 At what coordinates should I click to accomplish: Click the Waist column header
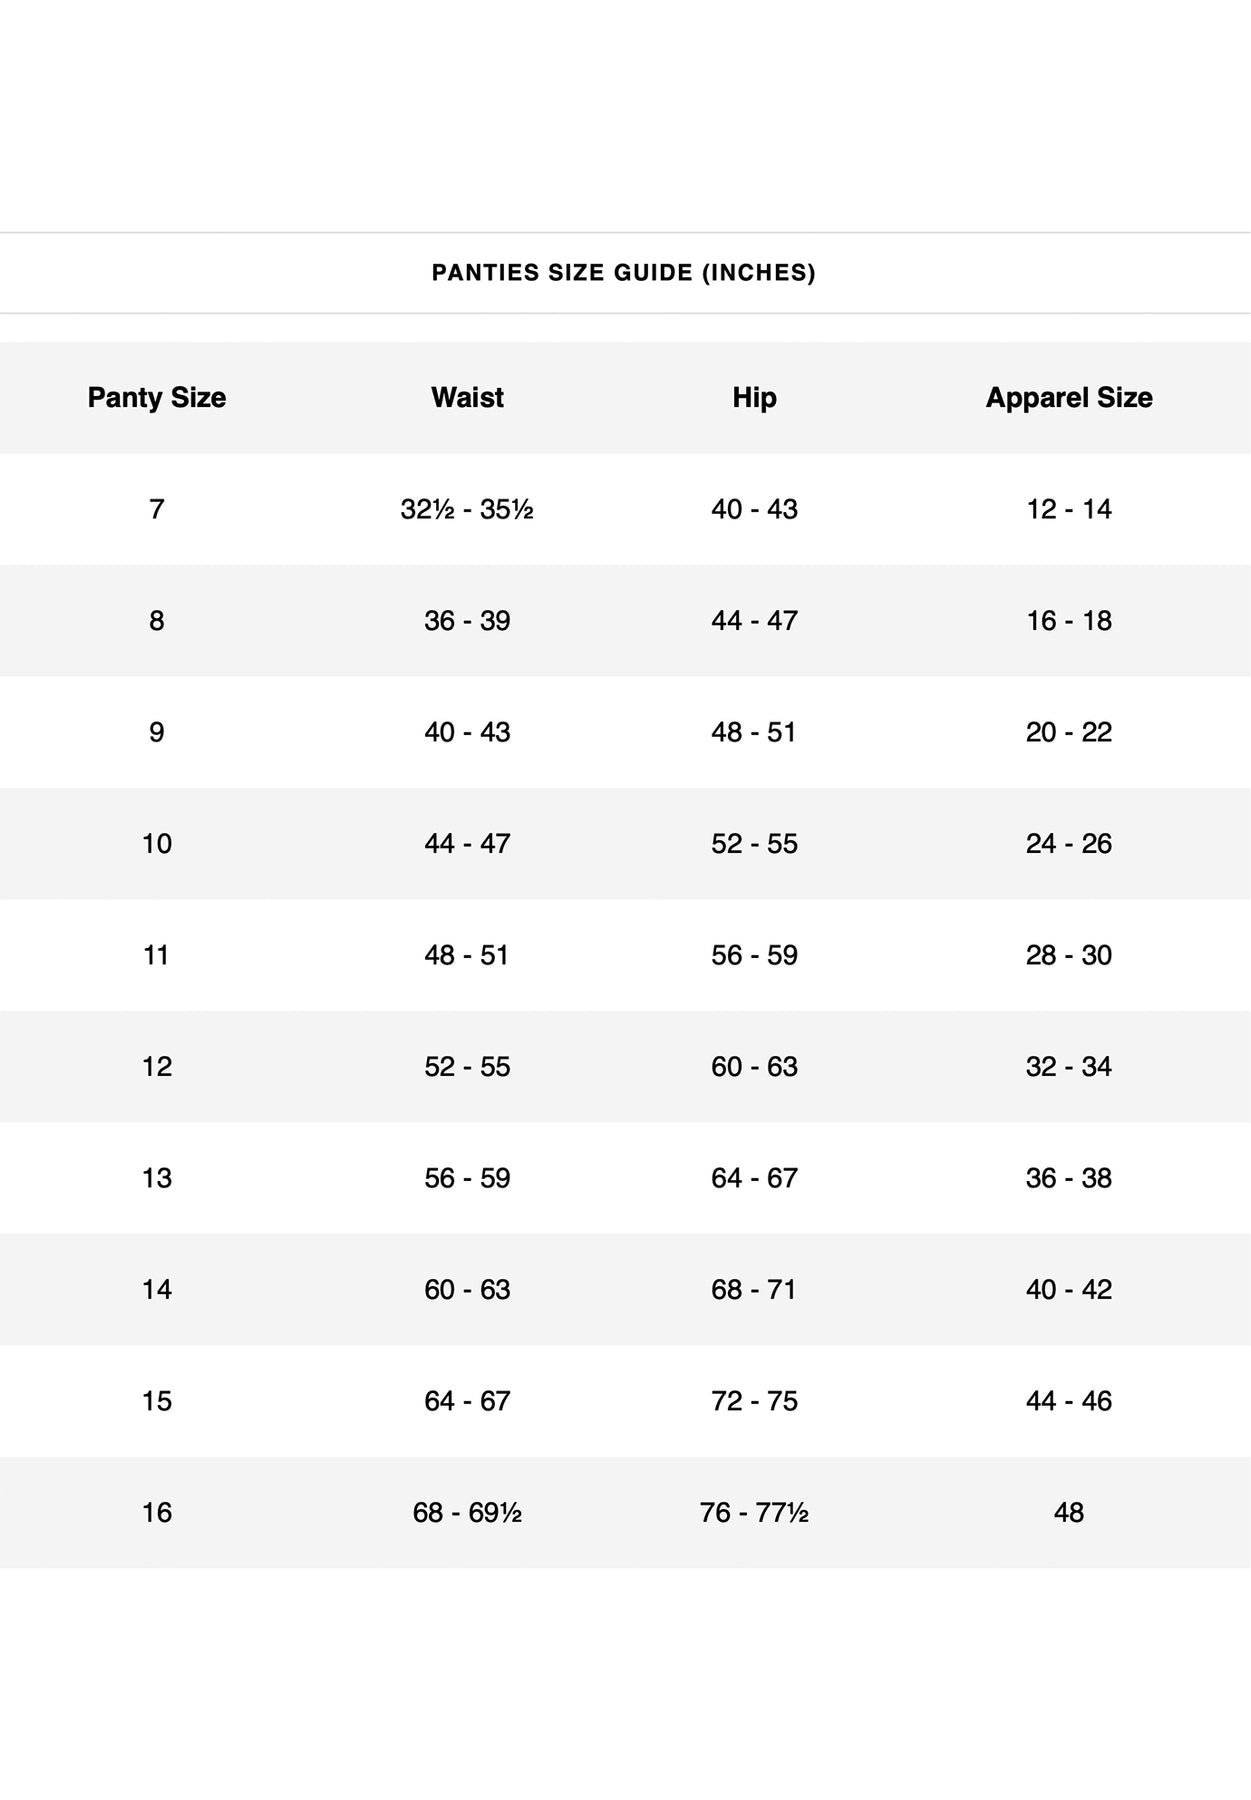[467, 398]
